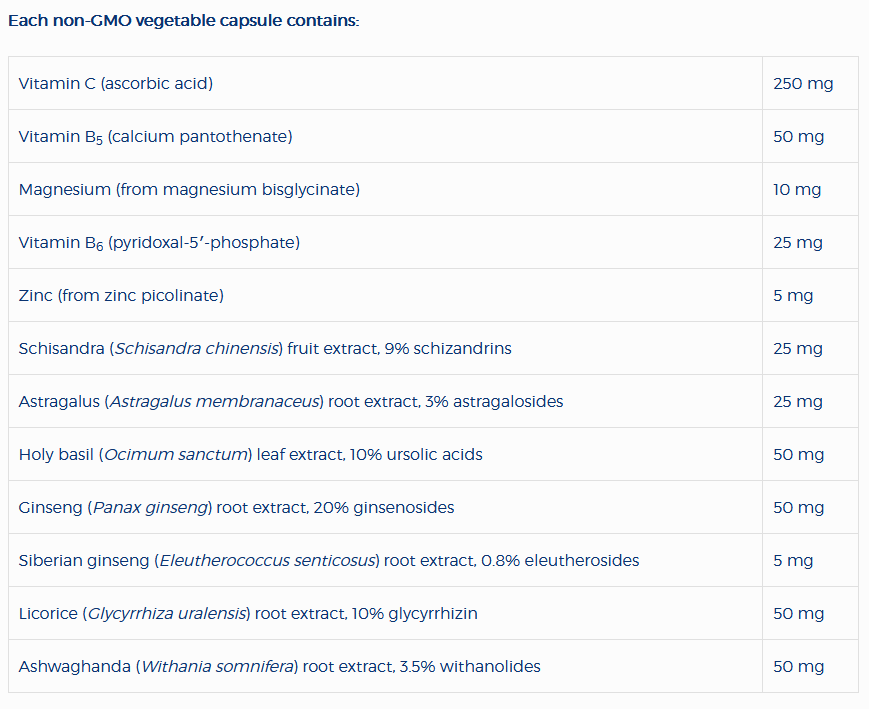Click the Zinc picolinate ingredient text

pyautogui.click(x=121, y=295)
